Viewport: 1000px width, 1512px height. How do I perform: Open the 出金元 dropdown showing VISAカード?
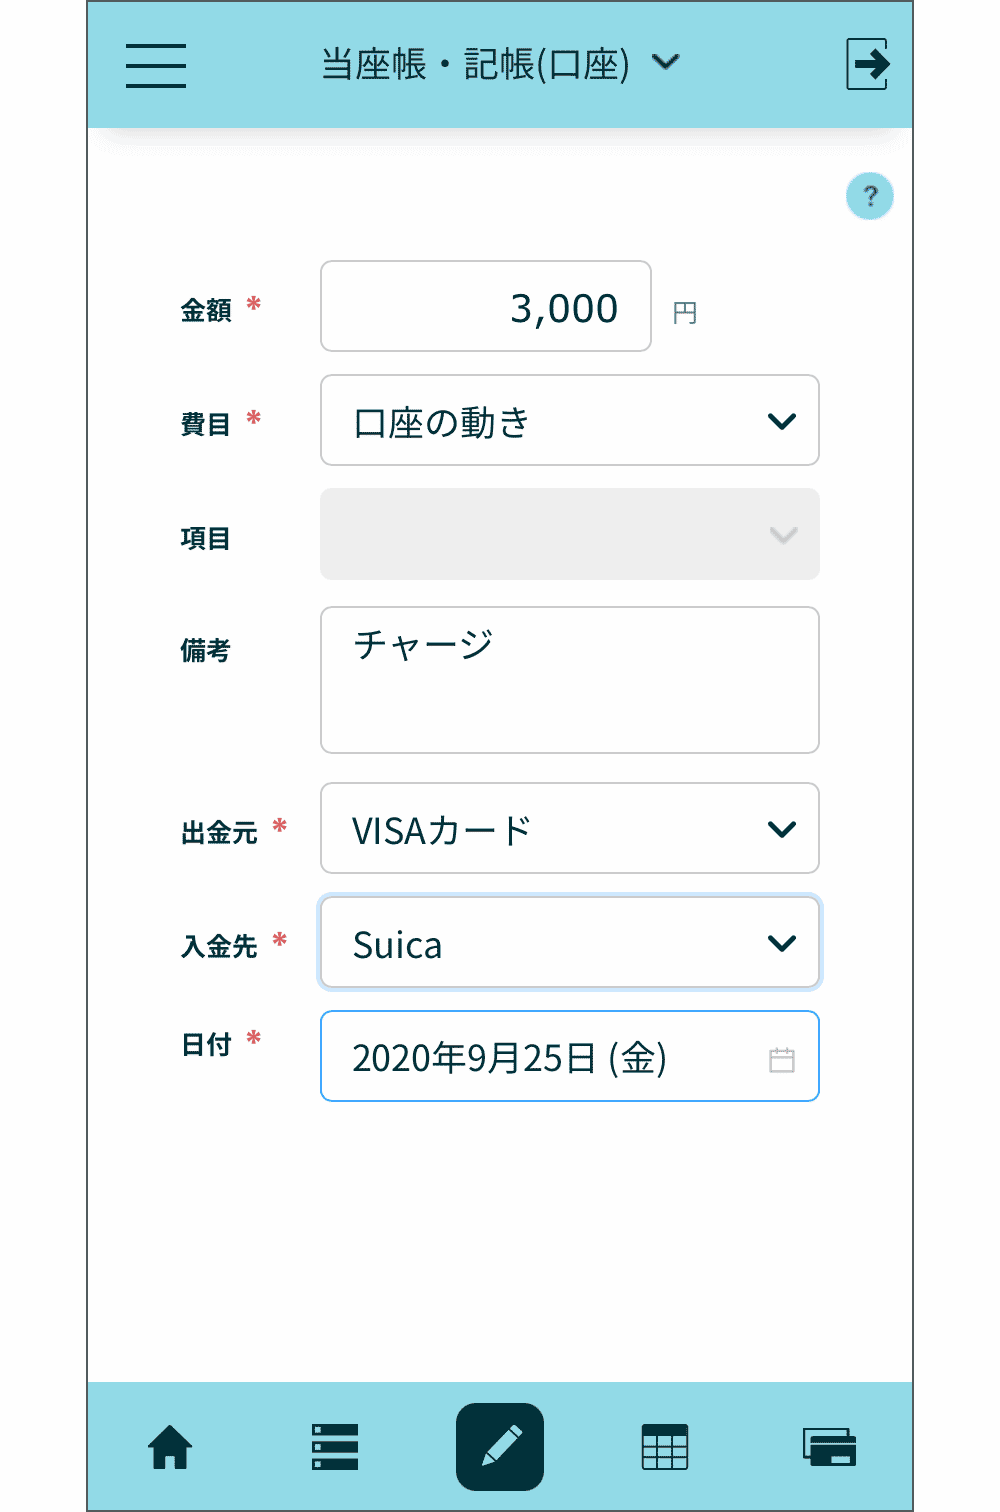point(569,829)
